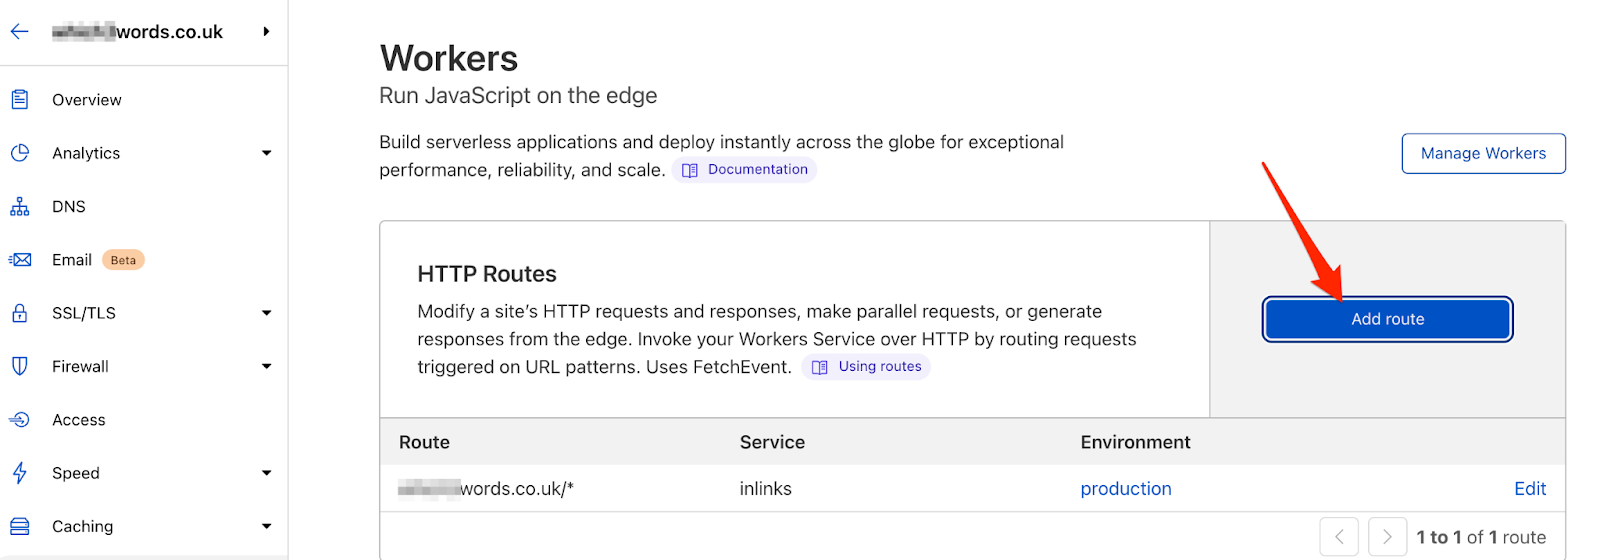Click the DNS network icon
Screen dimensions: 1600x560
(x=19, y=207)
